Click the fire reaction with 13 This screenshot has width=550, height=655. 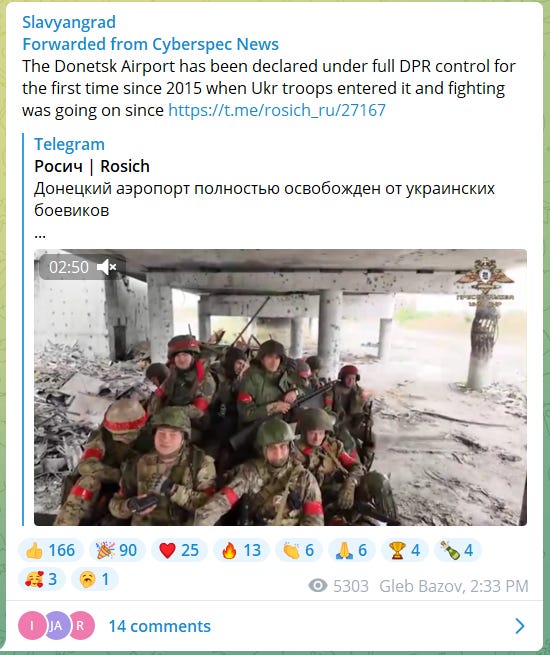point(241,550)
